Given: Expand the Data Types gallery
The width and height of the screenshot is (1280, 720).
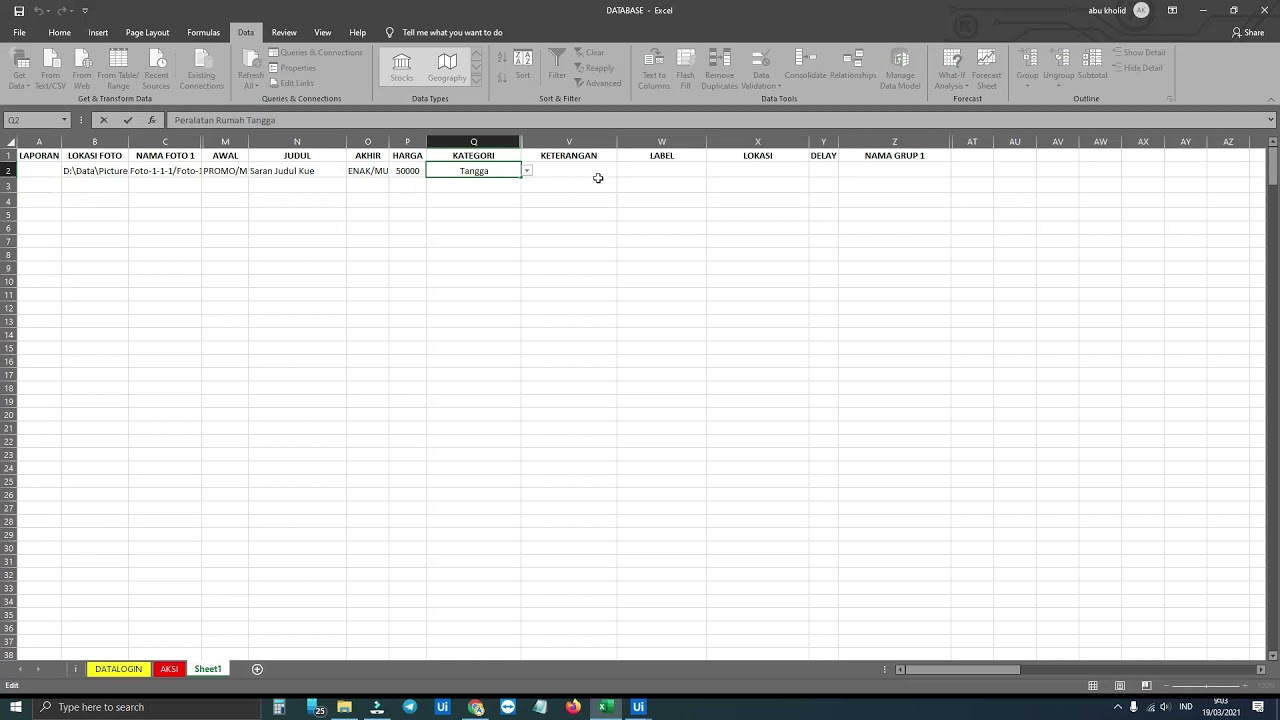Looking at the screenshot, I should (x=476, y=79).
